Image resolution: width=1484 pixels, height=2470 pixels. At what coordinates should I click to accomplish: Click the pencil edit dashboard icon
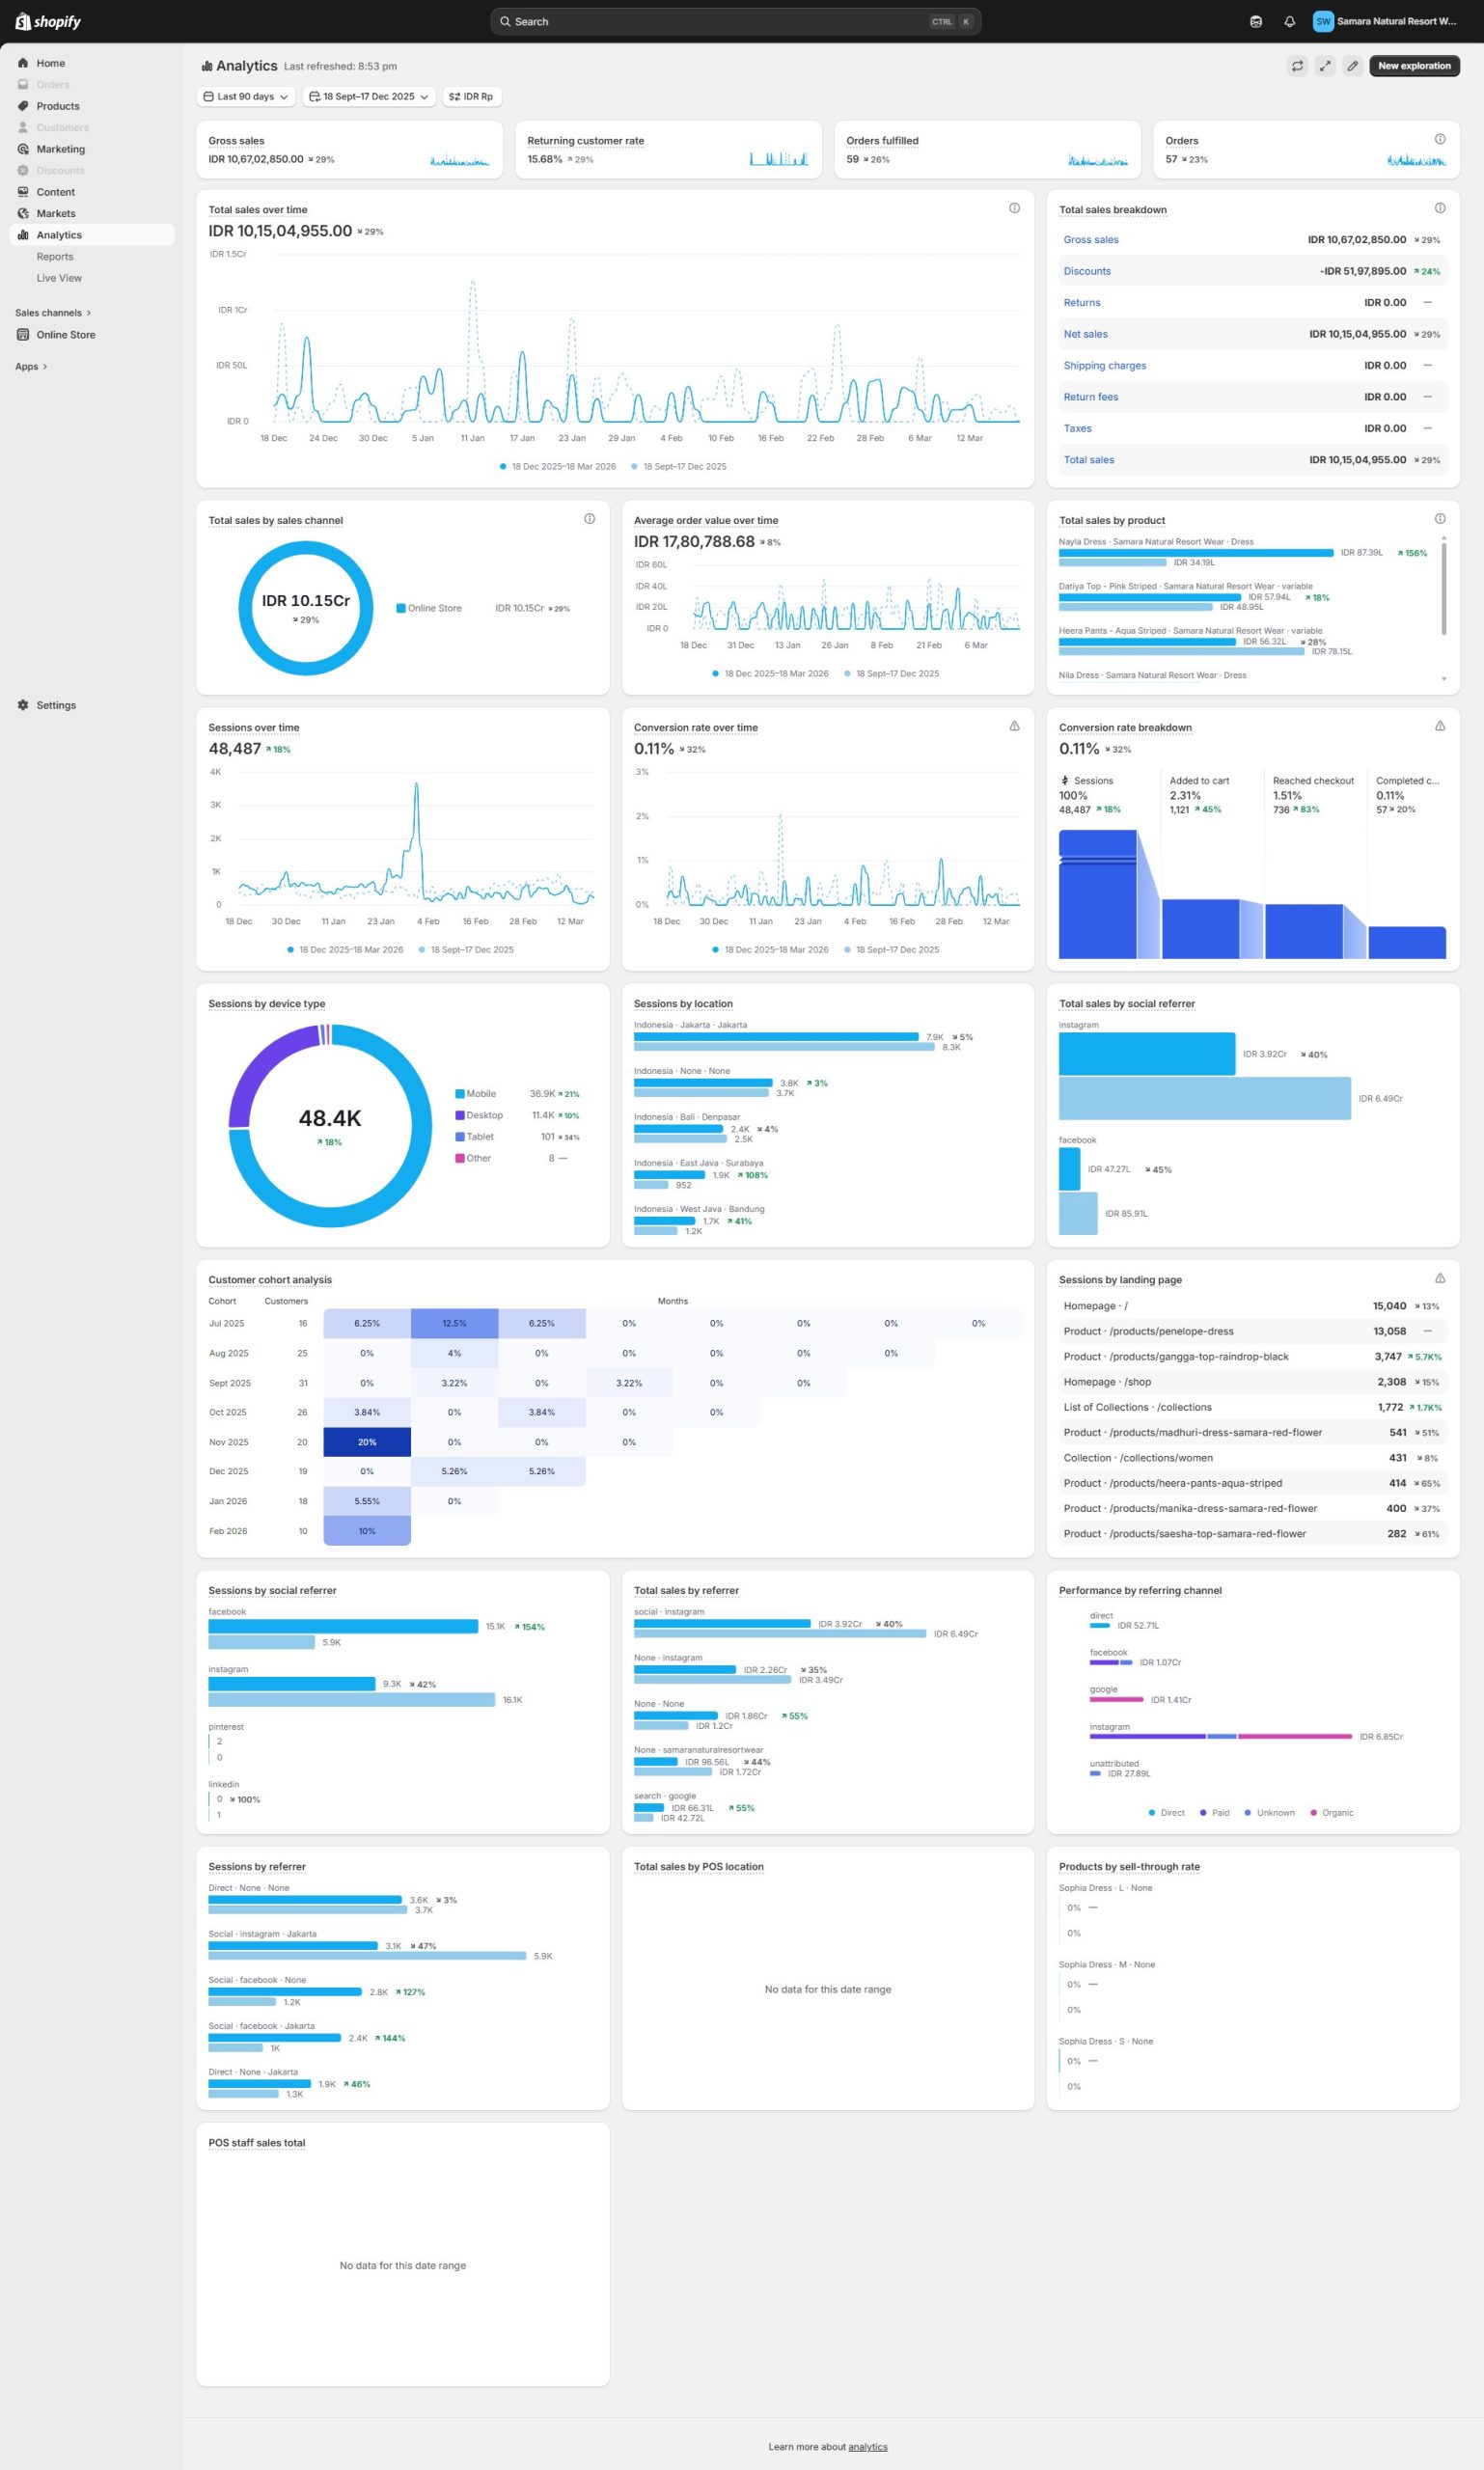click(1352, 66)
